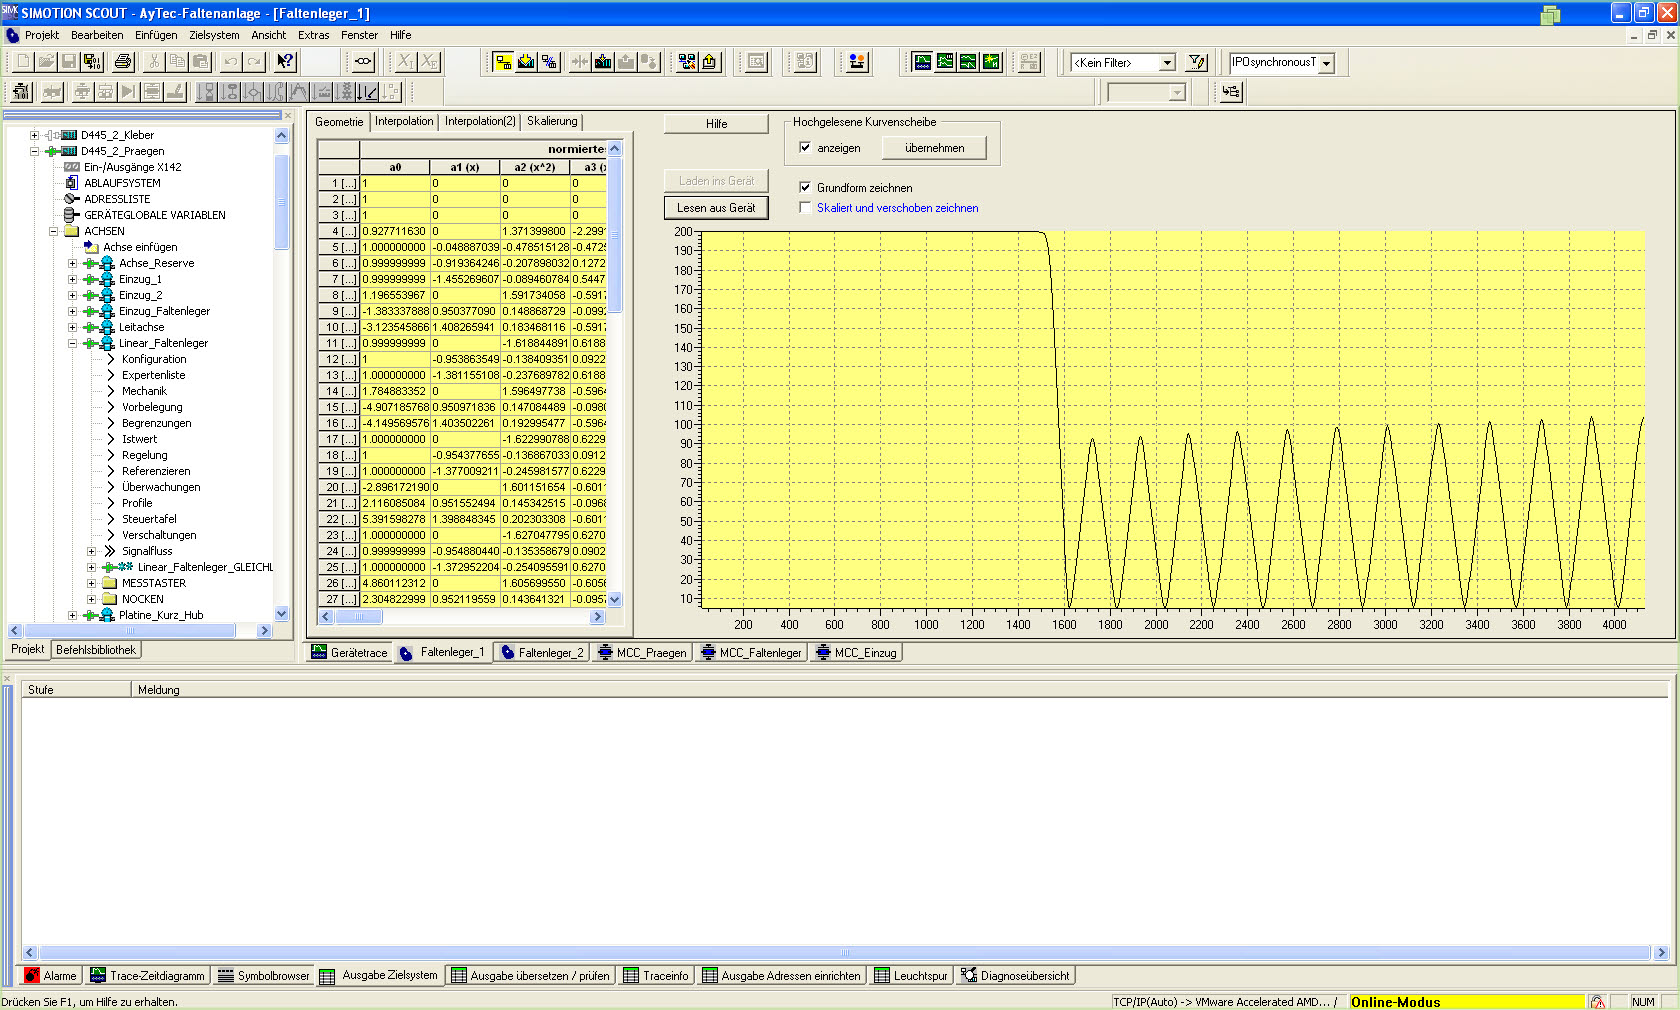Click the download to target device icon

pyautogui.click(x=602, y=62)
